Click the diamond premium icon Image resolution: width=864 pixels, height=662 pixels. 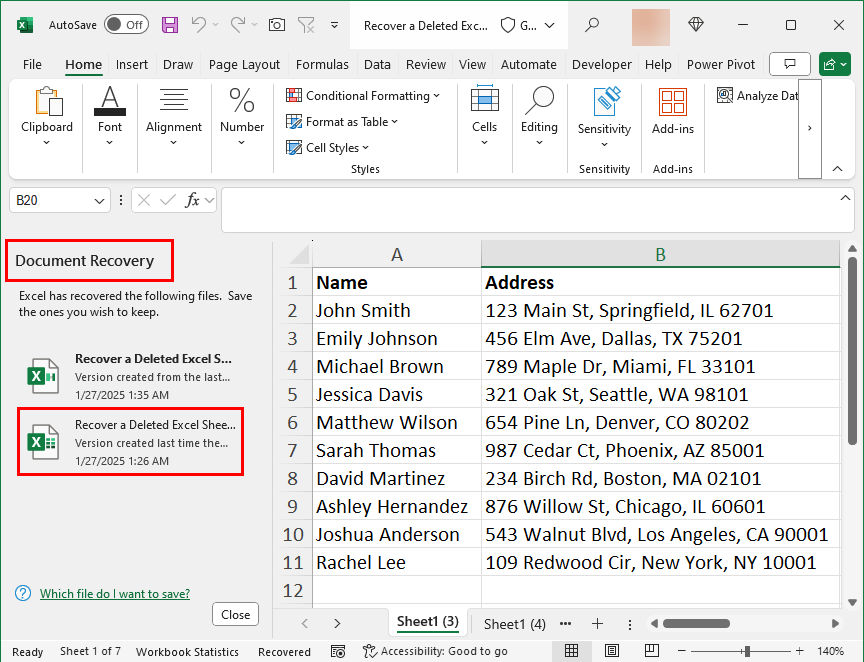click(x=696, y=24)
